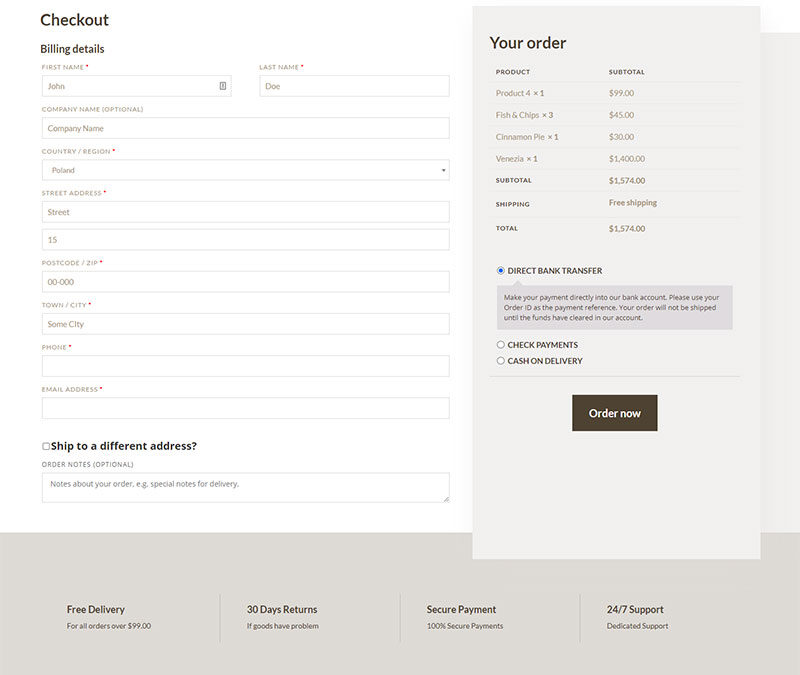Click the Free Delivery footer feature

pyautogui.click(x=109, y=617)
